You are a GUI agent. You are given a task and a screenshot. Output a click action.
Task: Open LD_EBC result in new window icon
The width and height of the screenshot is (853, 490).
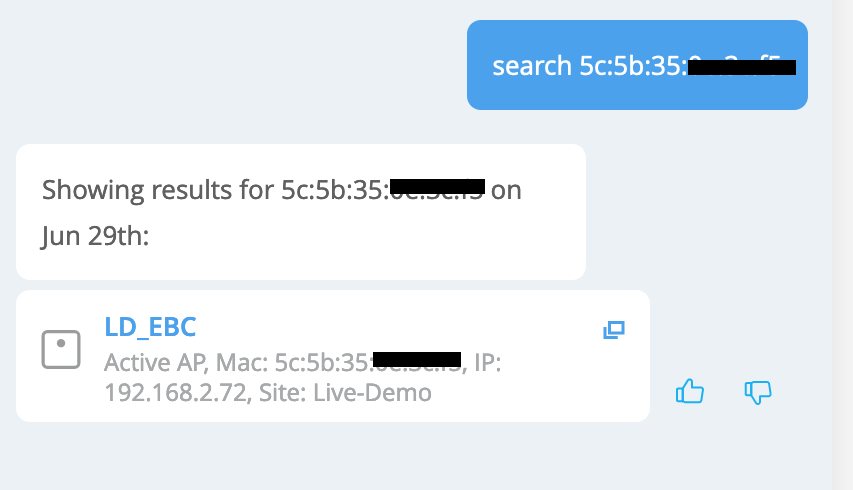(x=613, y=330)
